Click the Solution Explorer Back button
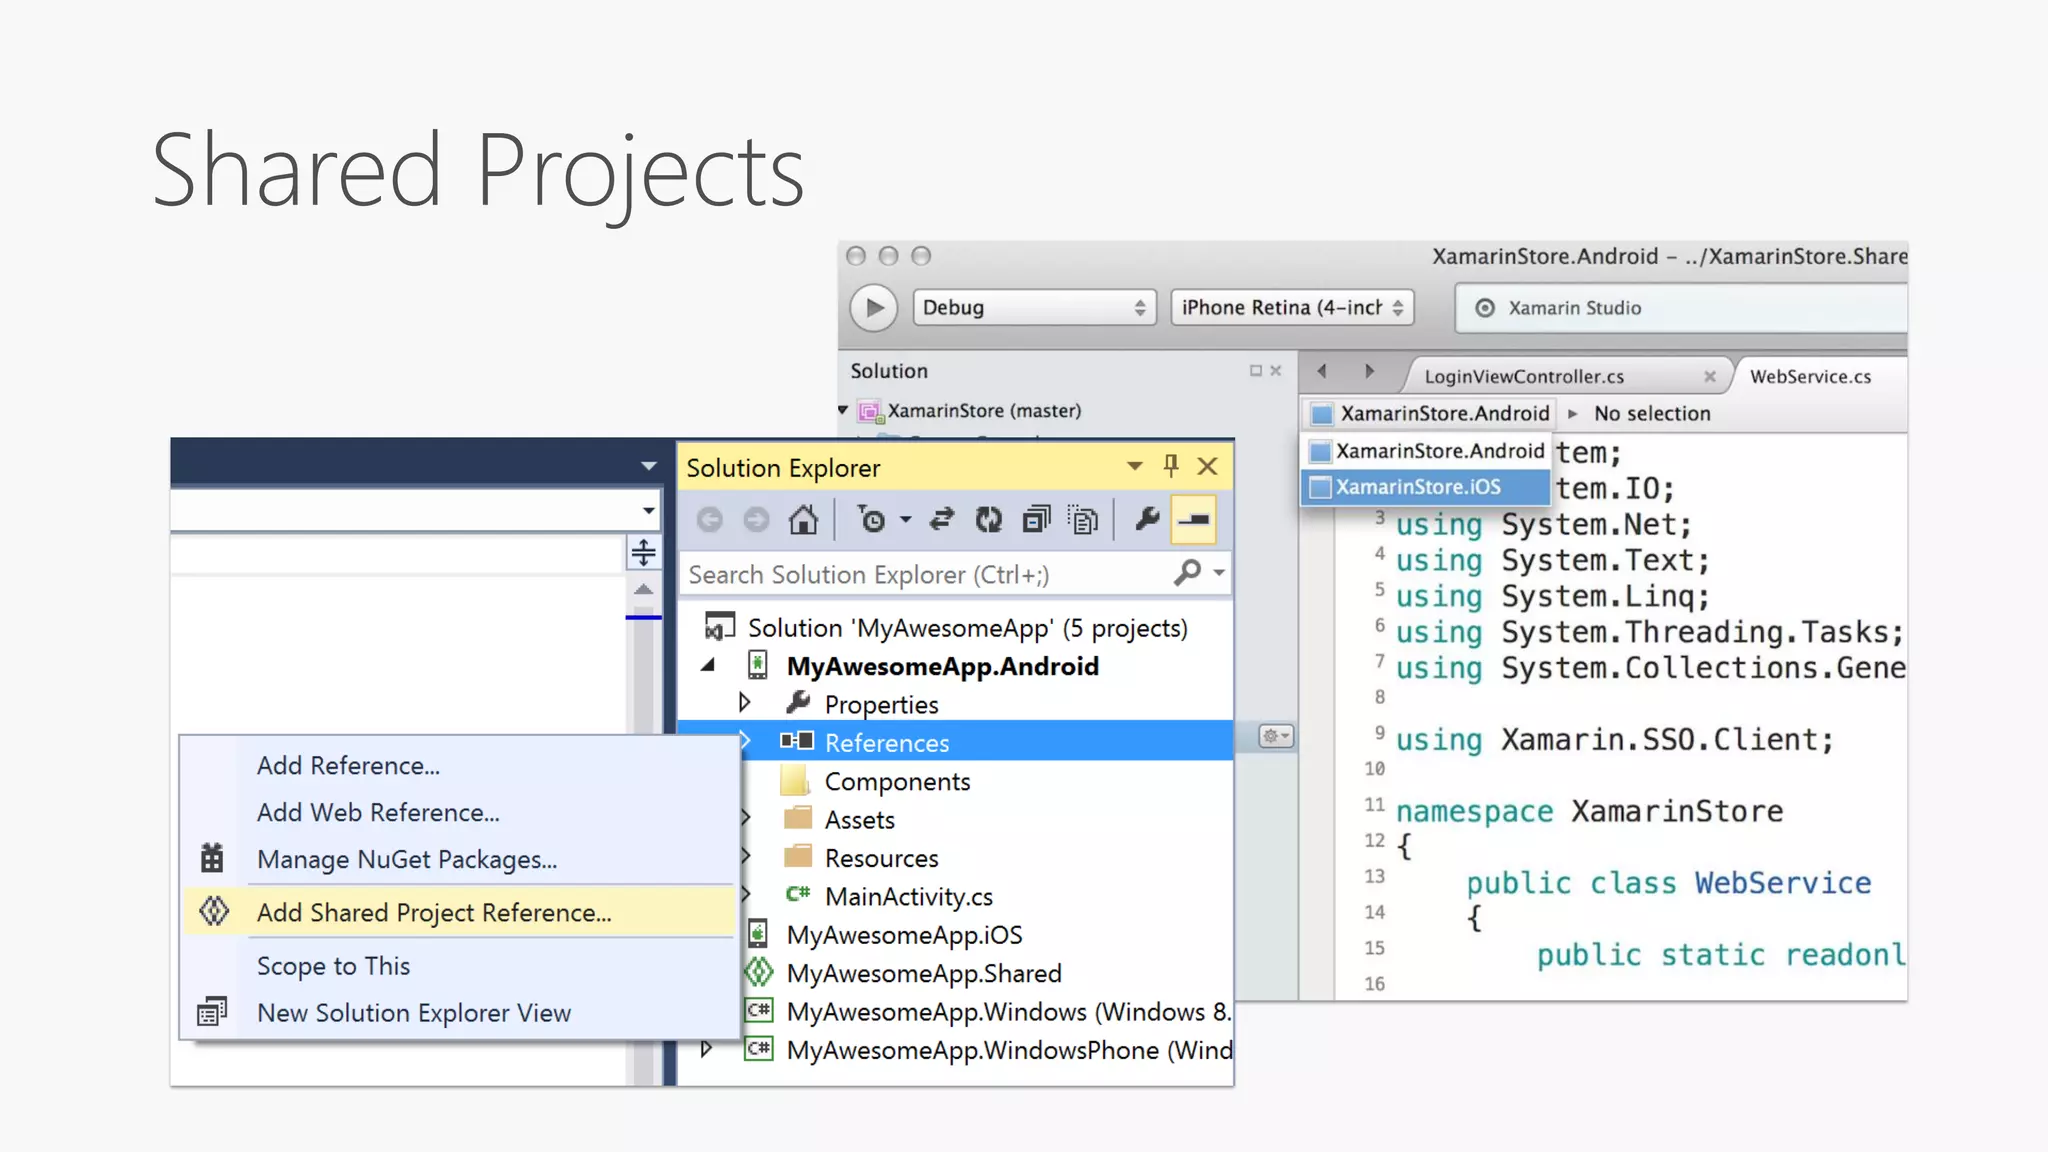Screen dimensions: 2048x1152 (x=710, y=520)
